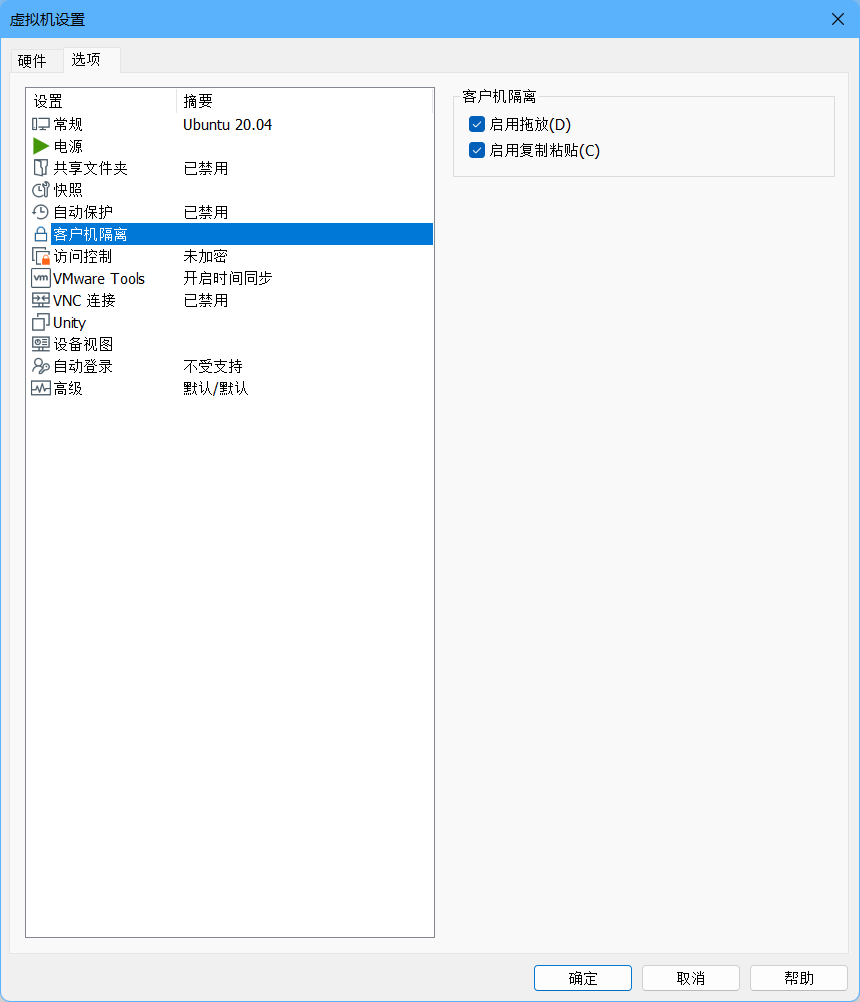Select the green 电源 play icon

[x=41, y=147]
